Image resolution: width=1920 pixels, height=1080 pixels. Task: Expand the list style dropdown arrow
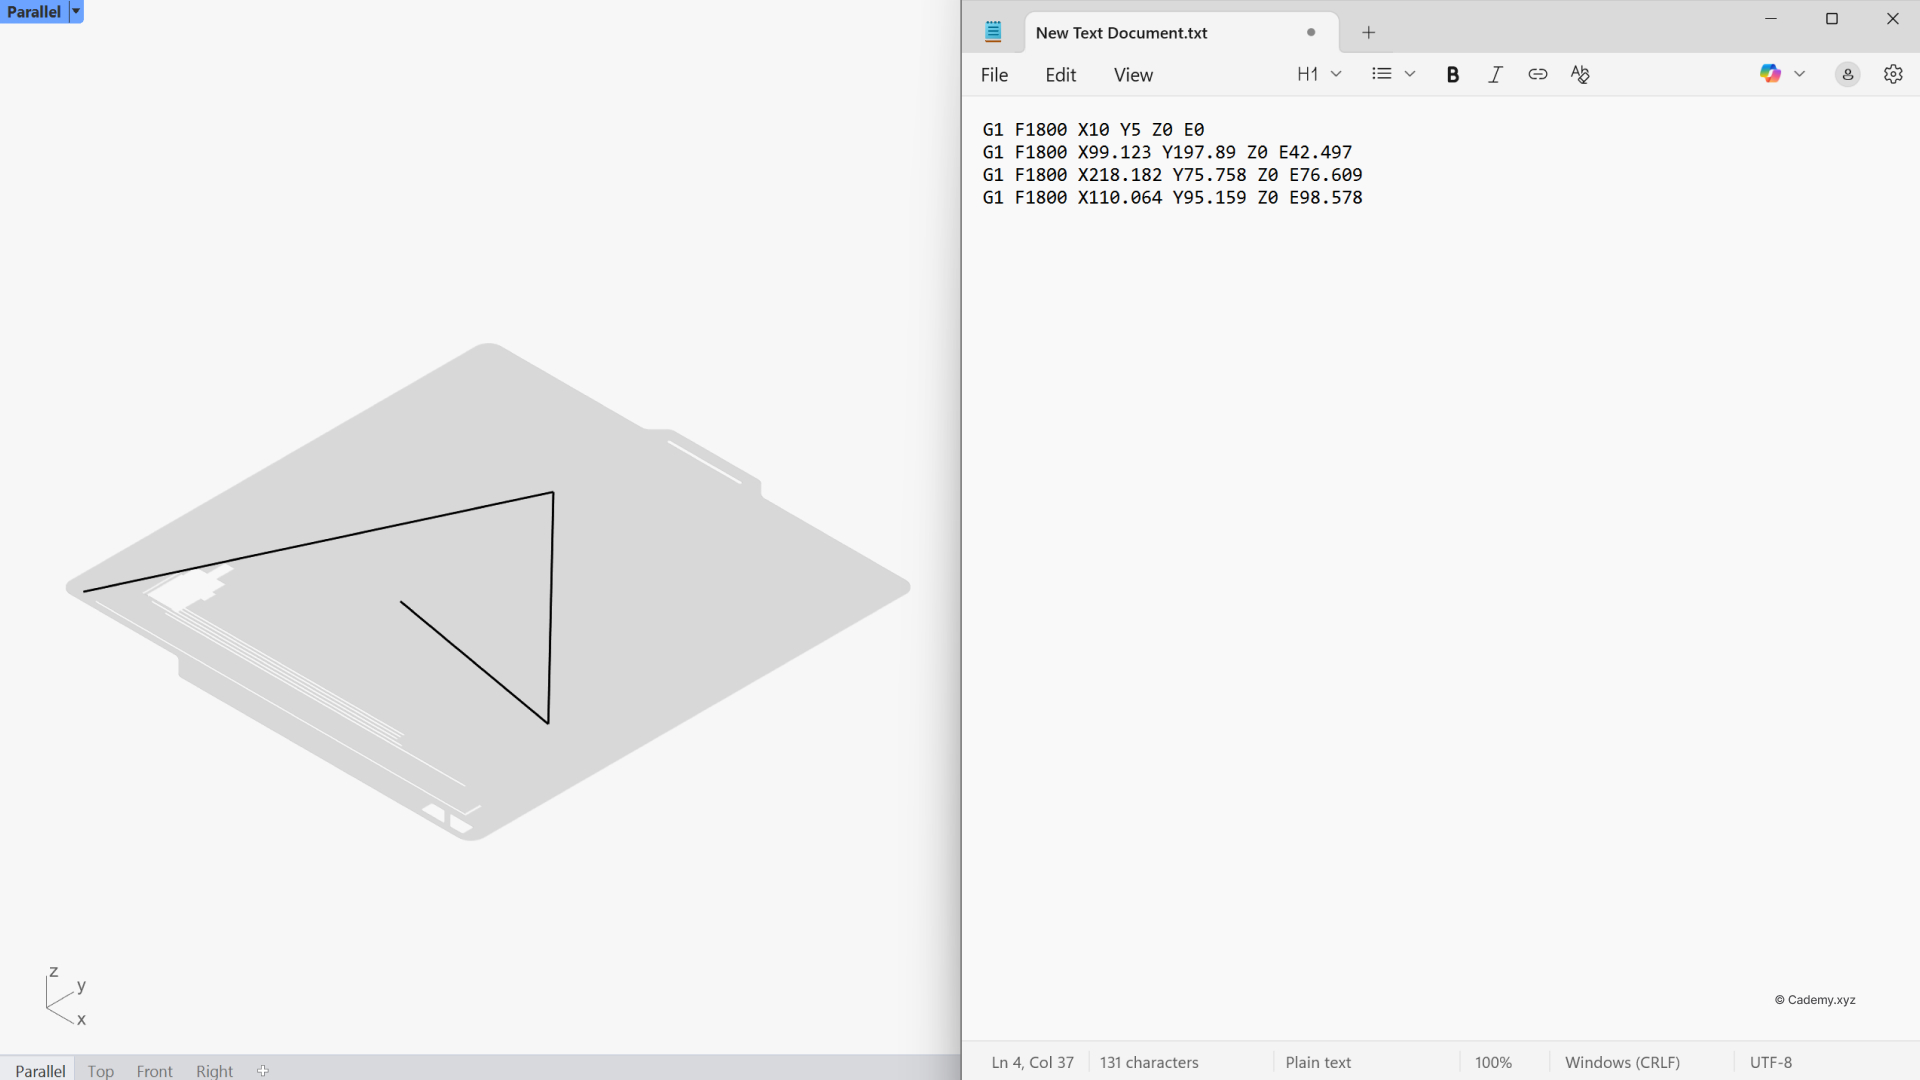(x=1410, y=74)
